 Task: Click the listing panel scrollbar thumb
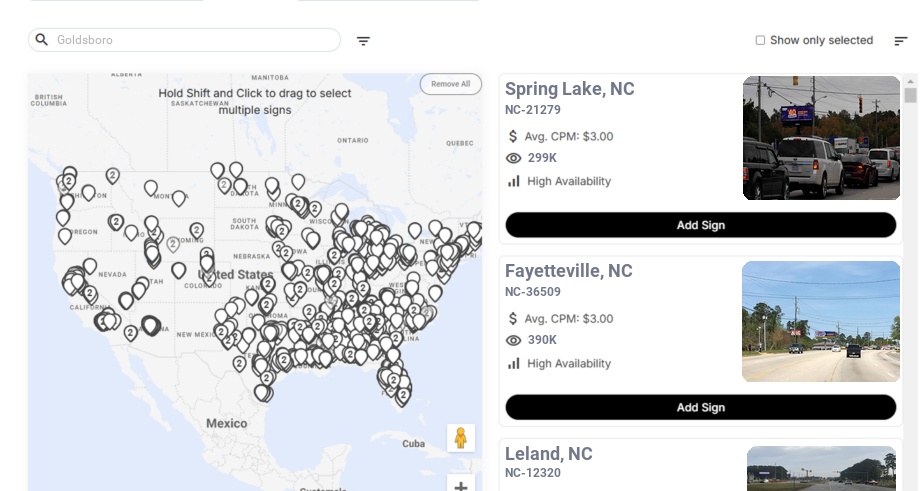tap(910, 96)
